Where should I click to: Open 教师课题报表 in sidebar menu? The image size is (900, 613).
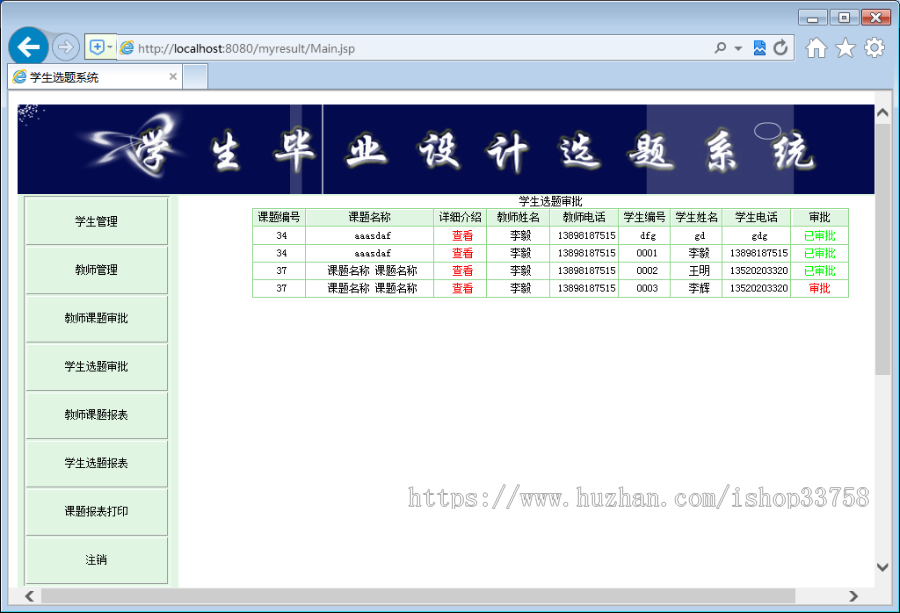96,414
